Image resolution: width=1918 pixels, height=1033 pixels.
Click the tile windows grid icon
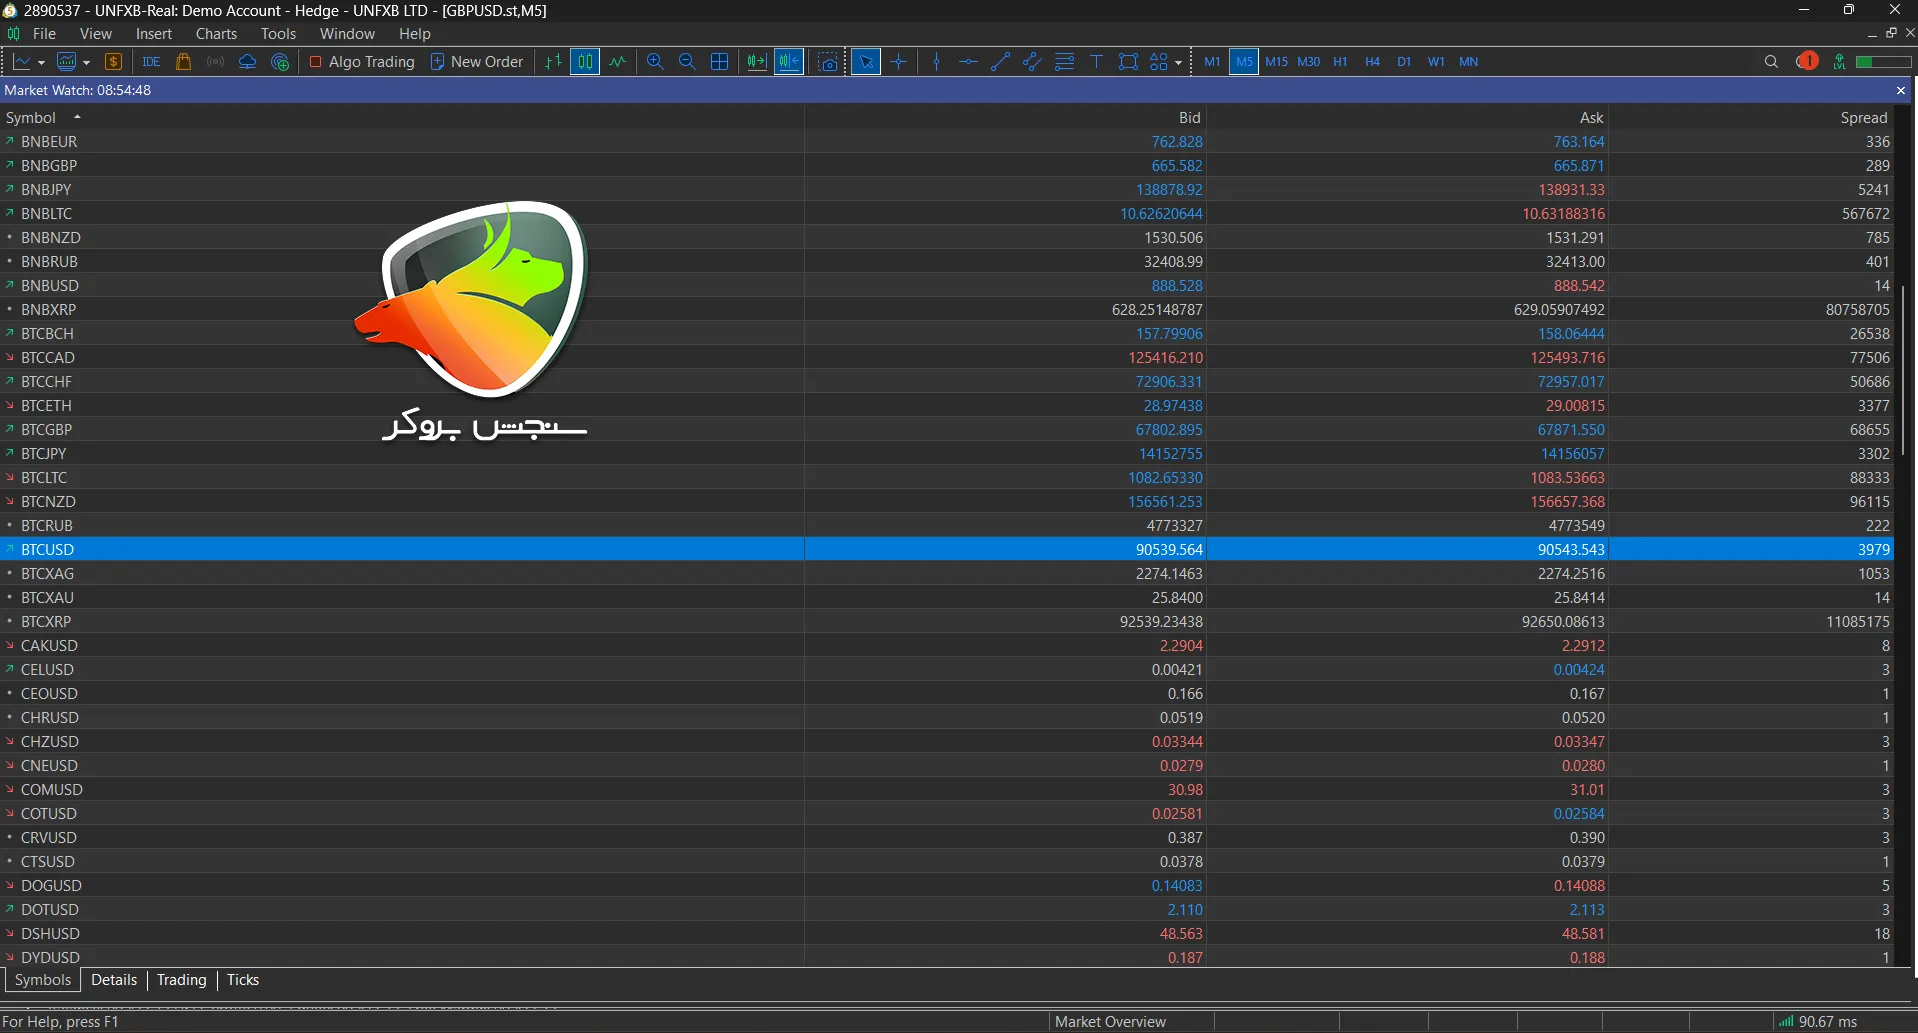[719, 62]
